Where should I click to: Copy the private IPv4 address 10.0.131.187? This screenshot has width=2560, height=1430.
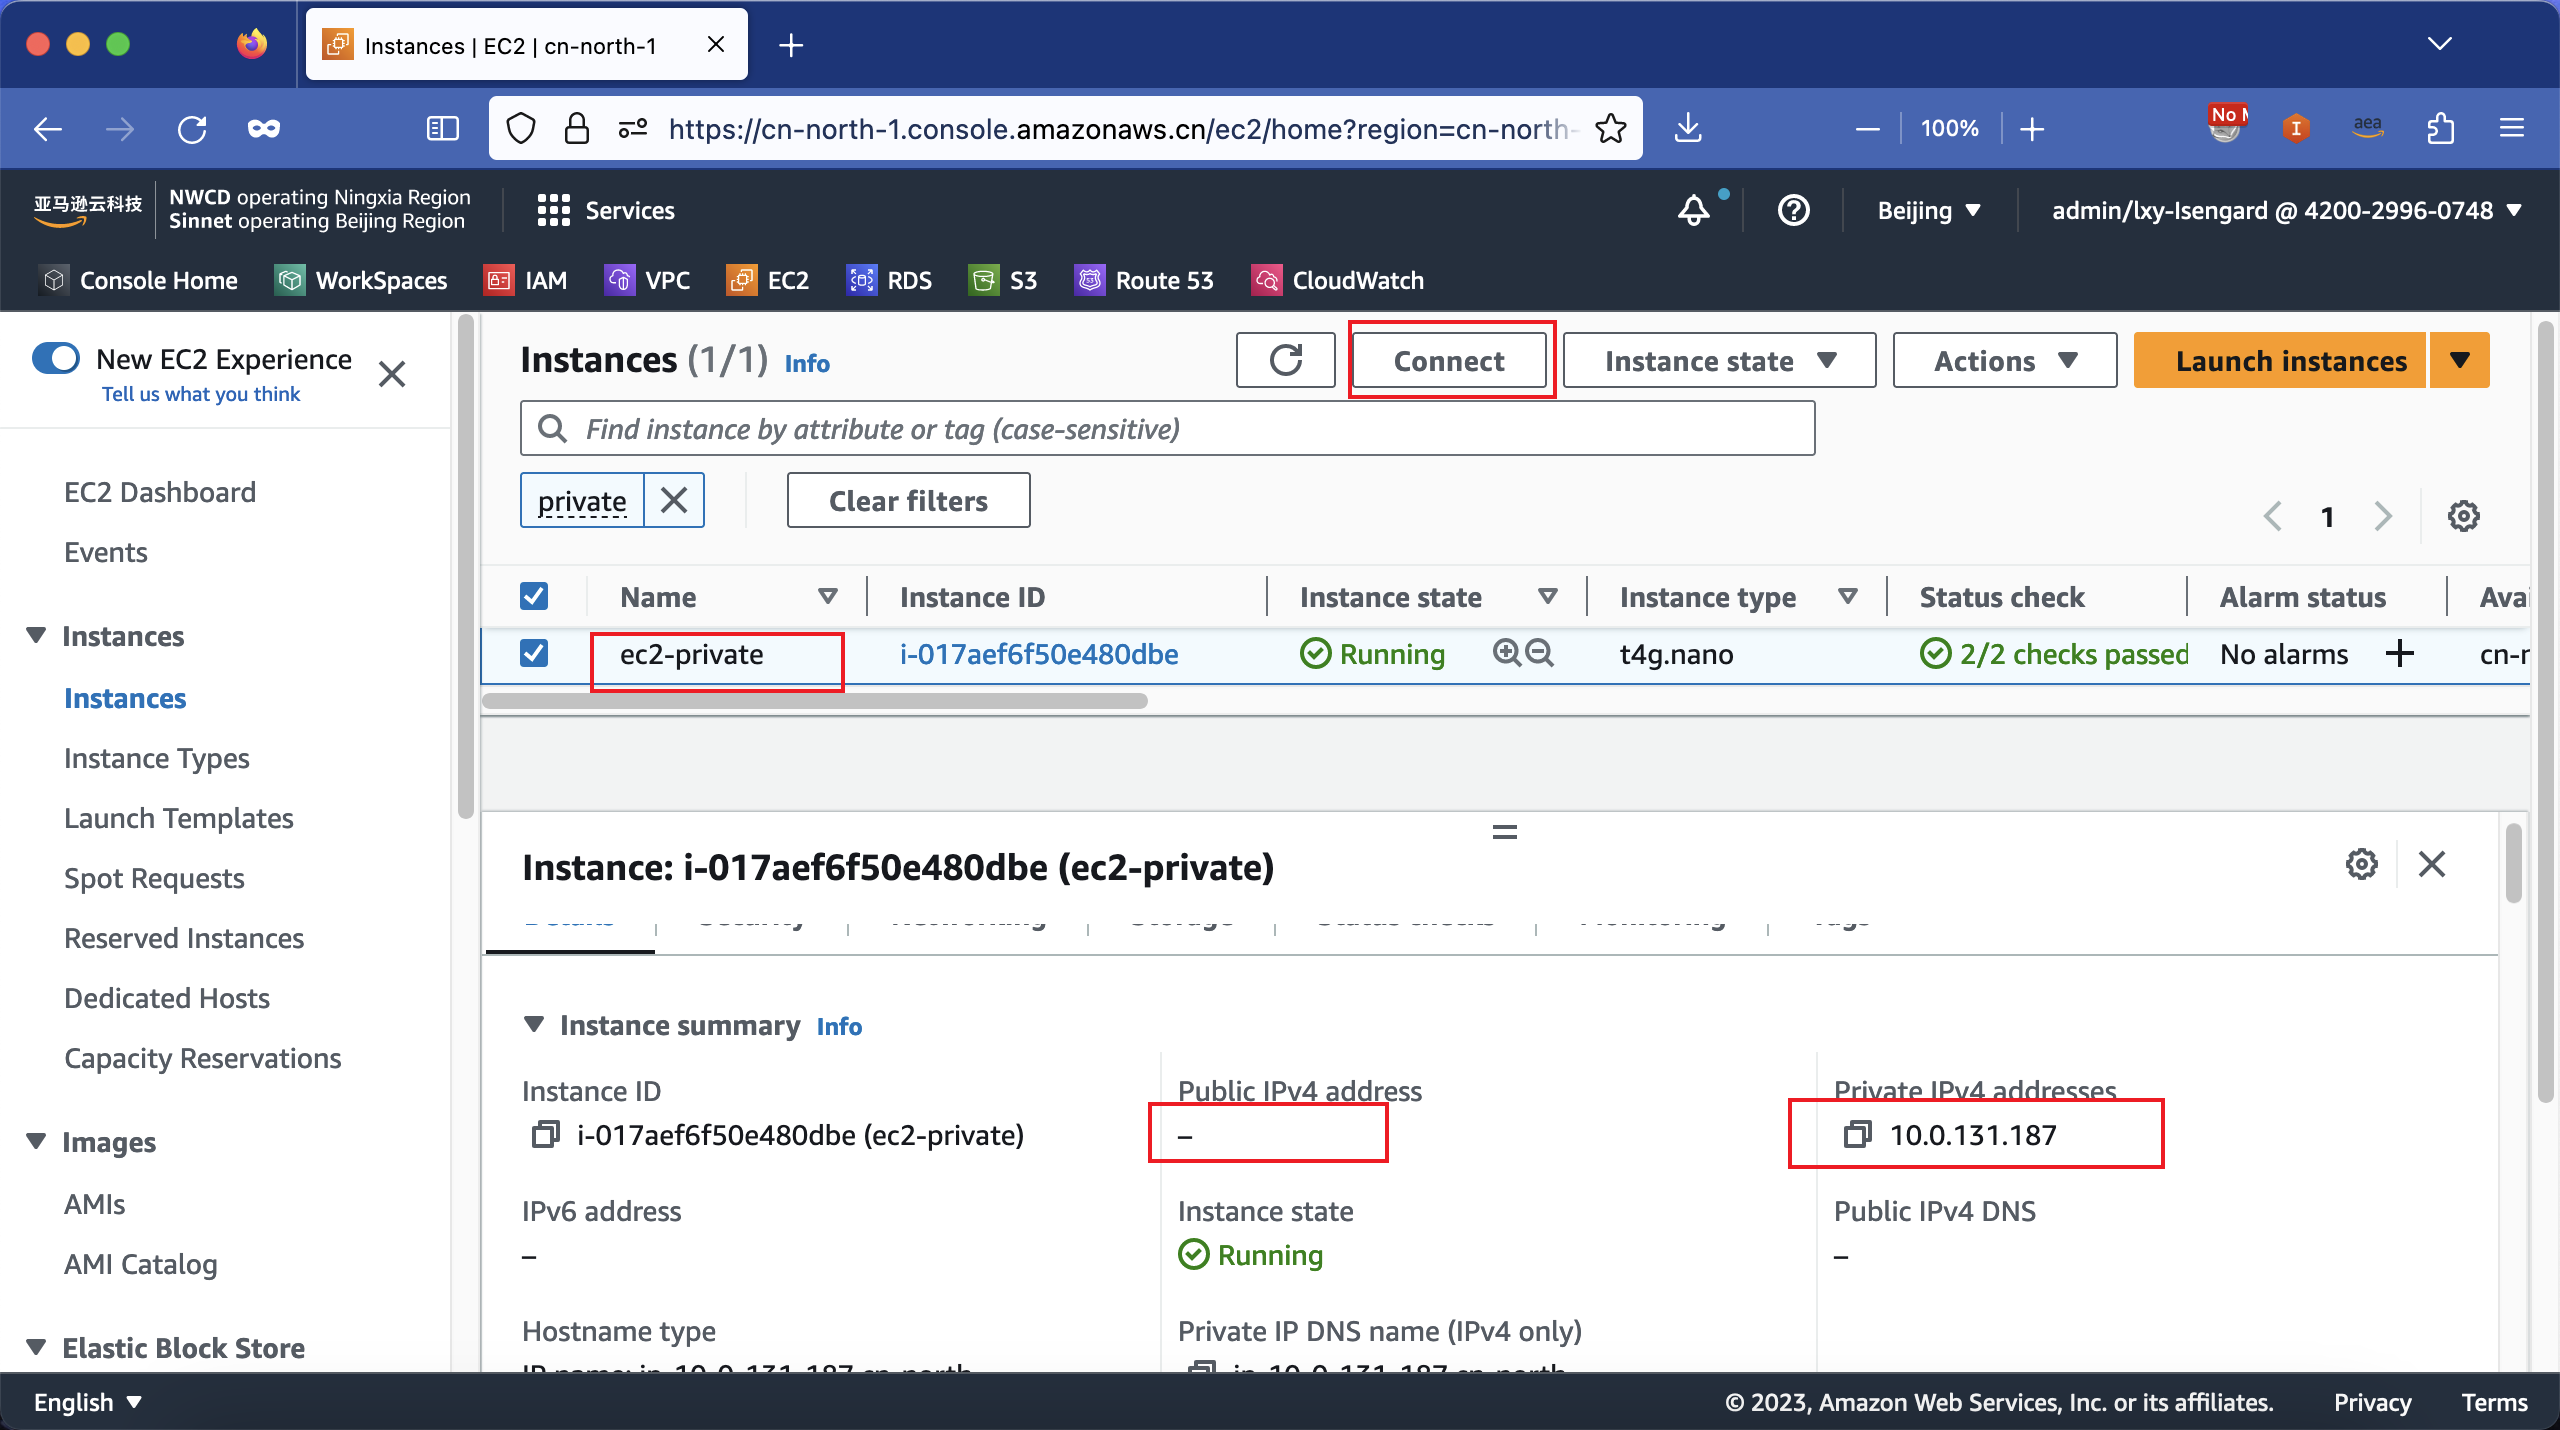1857,1135
